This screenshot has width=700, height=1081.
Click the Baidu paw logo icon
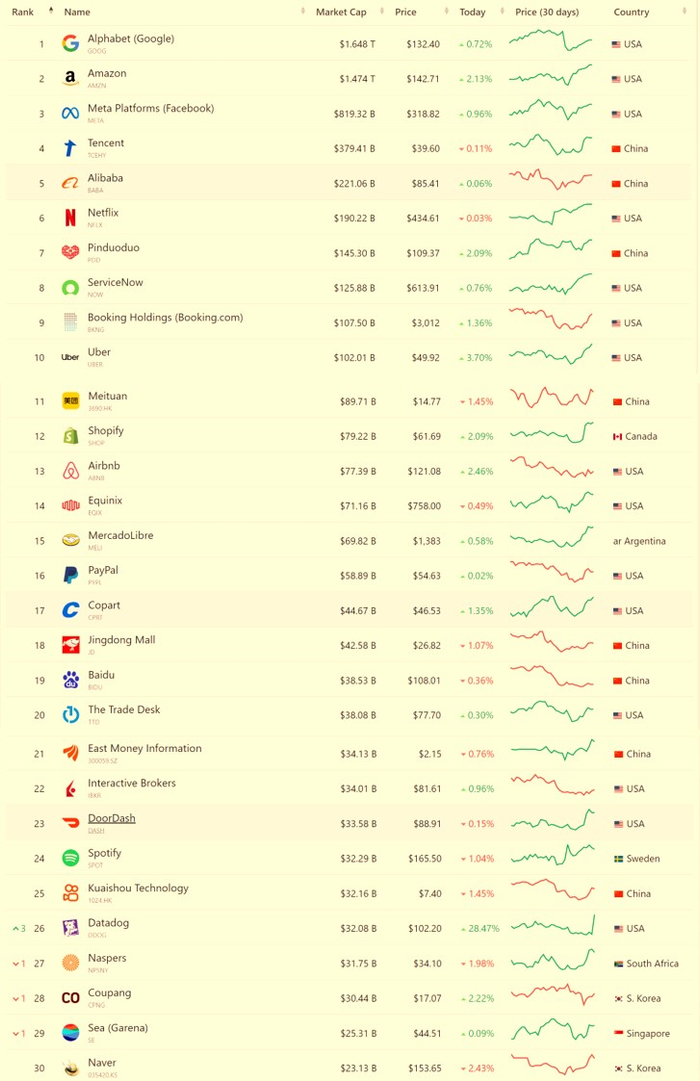[x=70, y=680]
